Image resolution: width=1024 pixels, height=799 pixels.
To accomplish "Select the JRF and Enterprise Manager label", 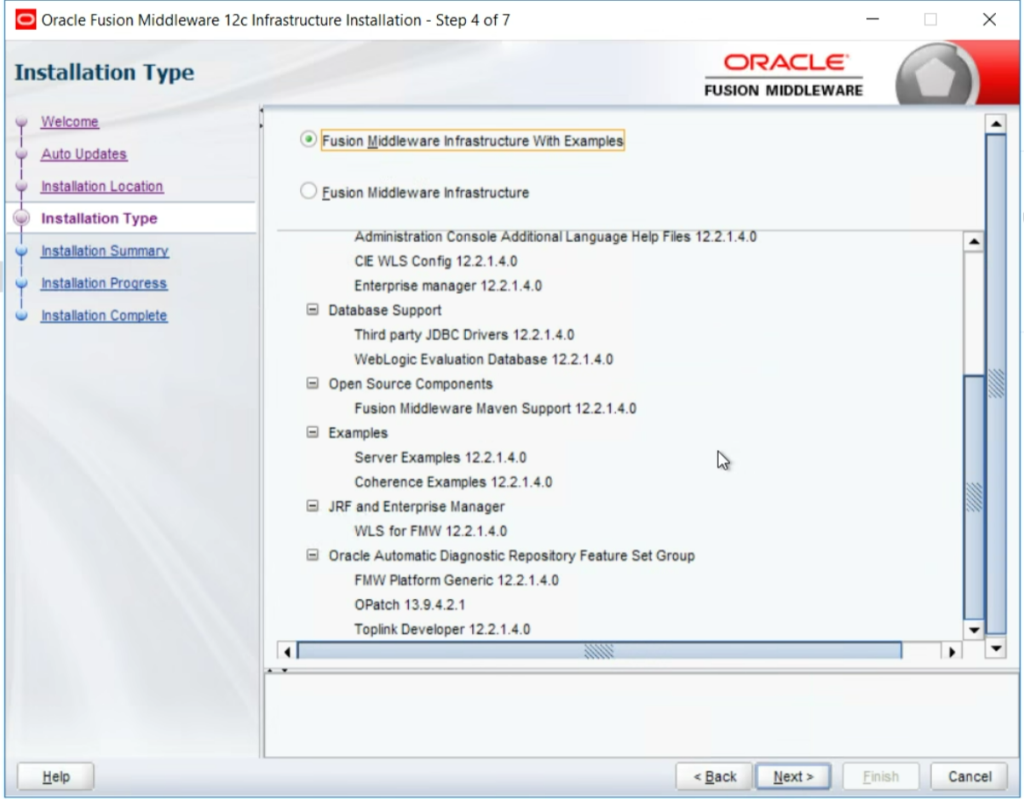I will tap(416, 507).
